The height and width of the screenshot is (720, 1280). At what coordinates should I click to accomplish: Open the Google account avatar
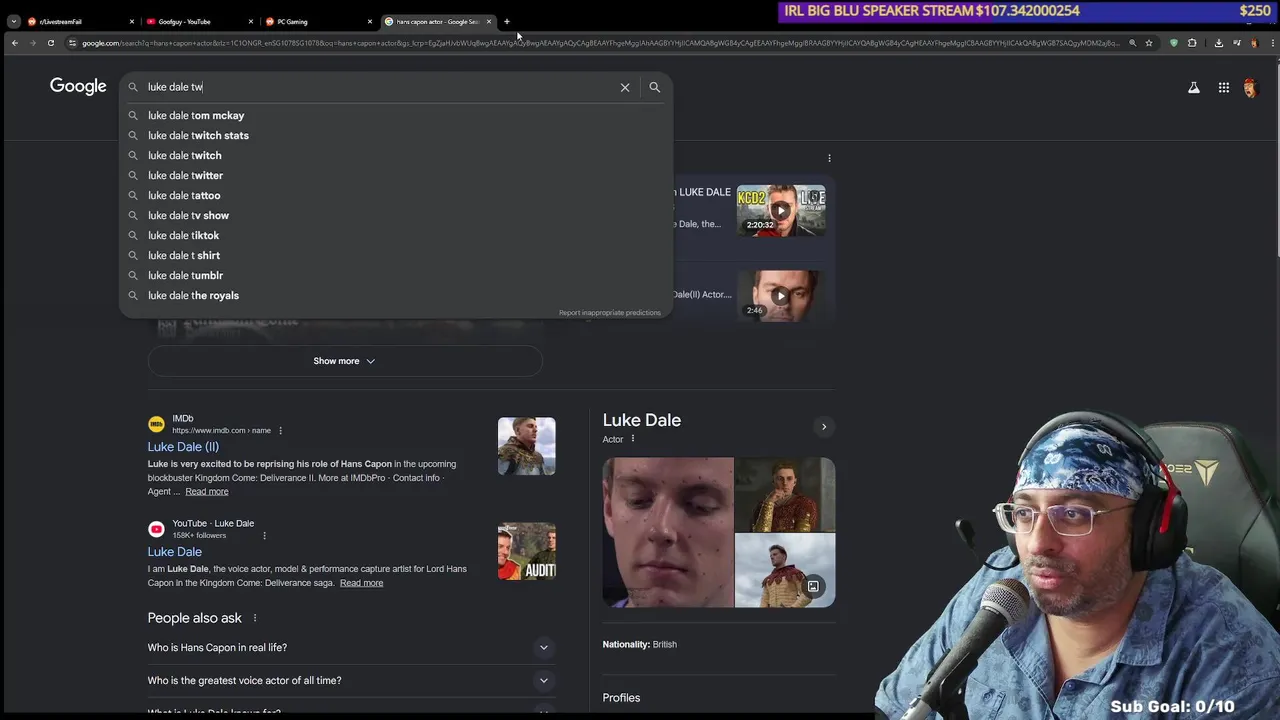1250,88
